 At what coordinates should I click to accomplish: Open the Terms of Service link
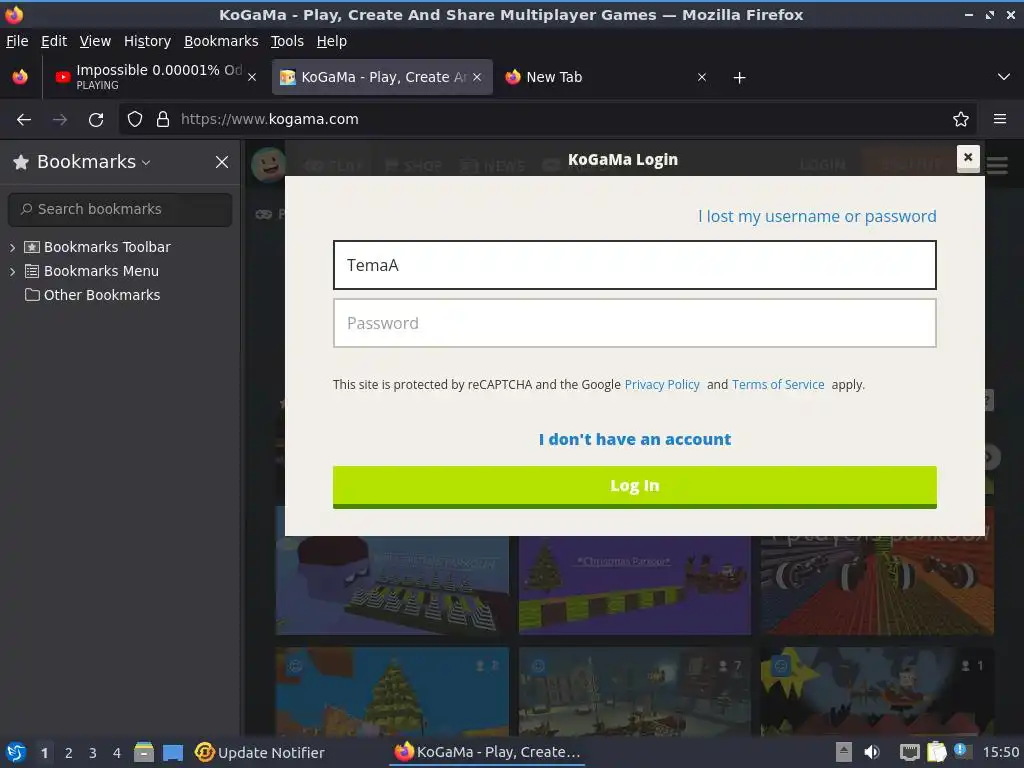pos(778,385)
